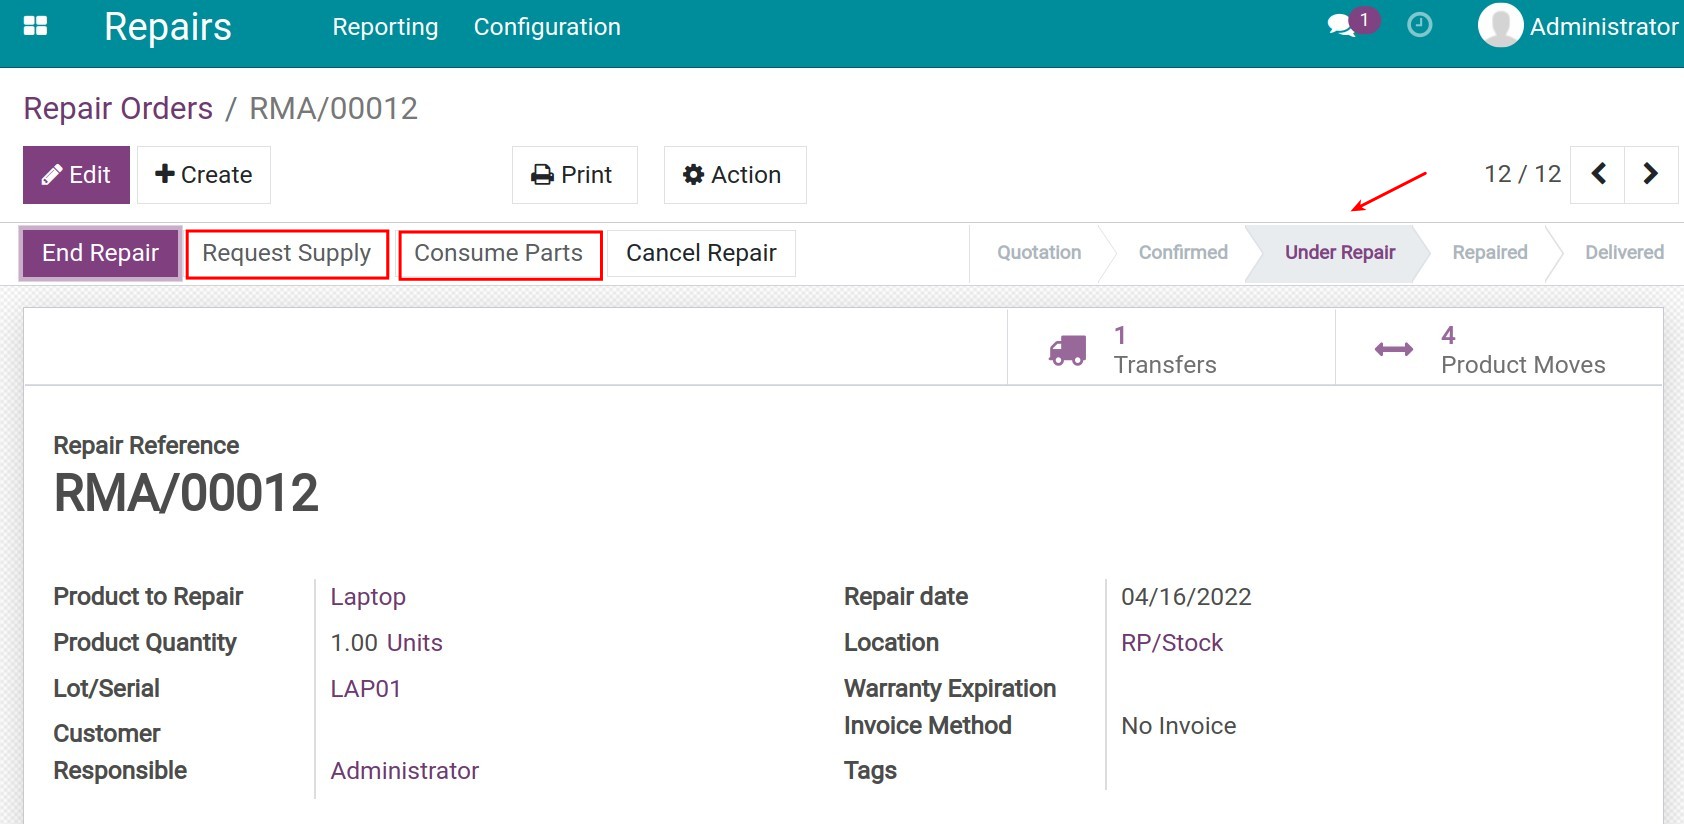Click the Cancel Repair button
The width and height of the screenshot is (1684, 824).
tap(701, 253)
